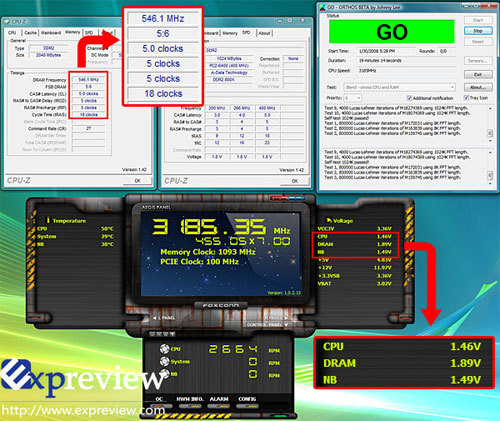Click the Exit button in ORTHOS
Viewport: 500px width, 421px height.
(478, 74)
